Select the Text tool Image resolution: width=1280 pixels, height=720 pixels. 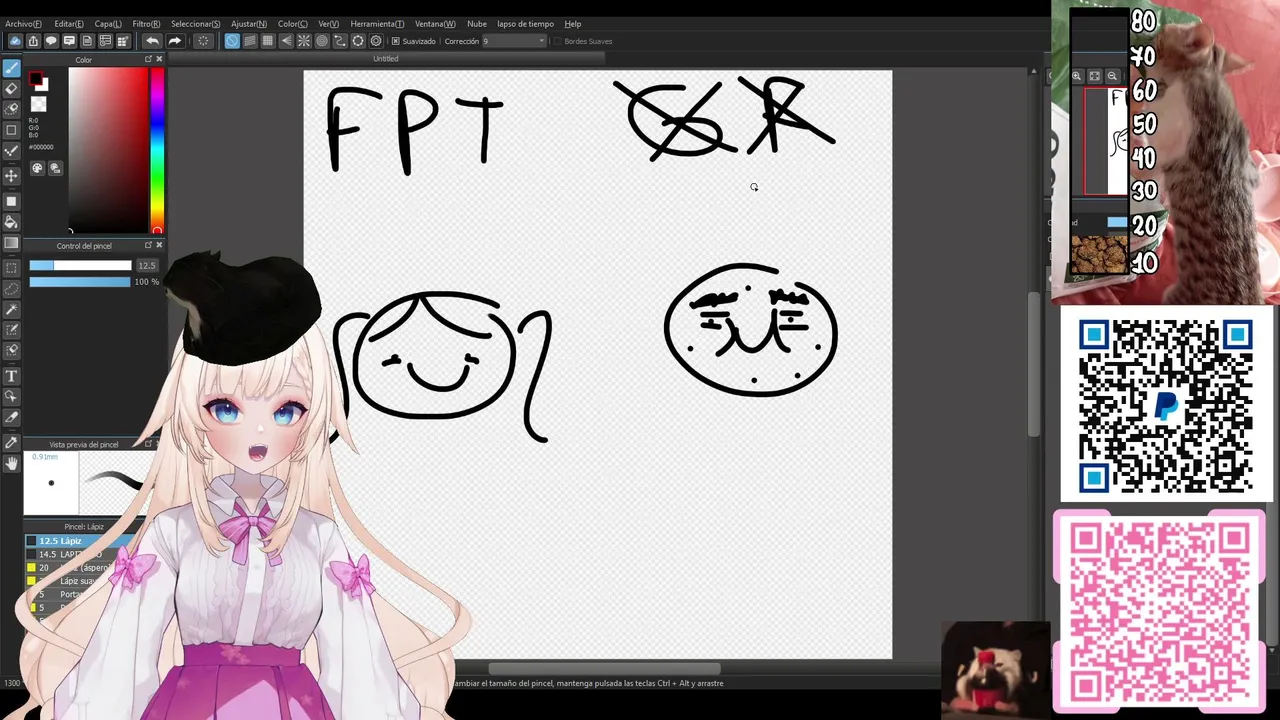pyautogui.click(x=11, y=376)
